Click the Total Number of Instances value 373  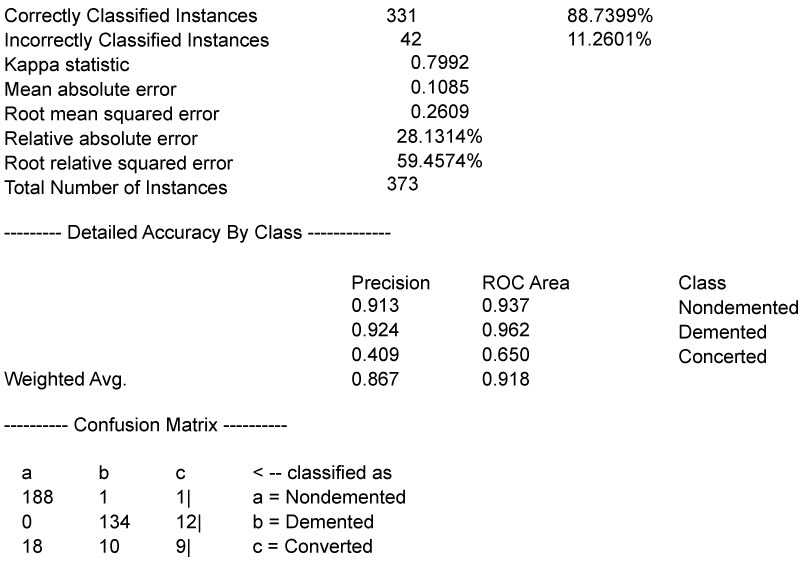402,185
